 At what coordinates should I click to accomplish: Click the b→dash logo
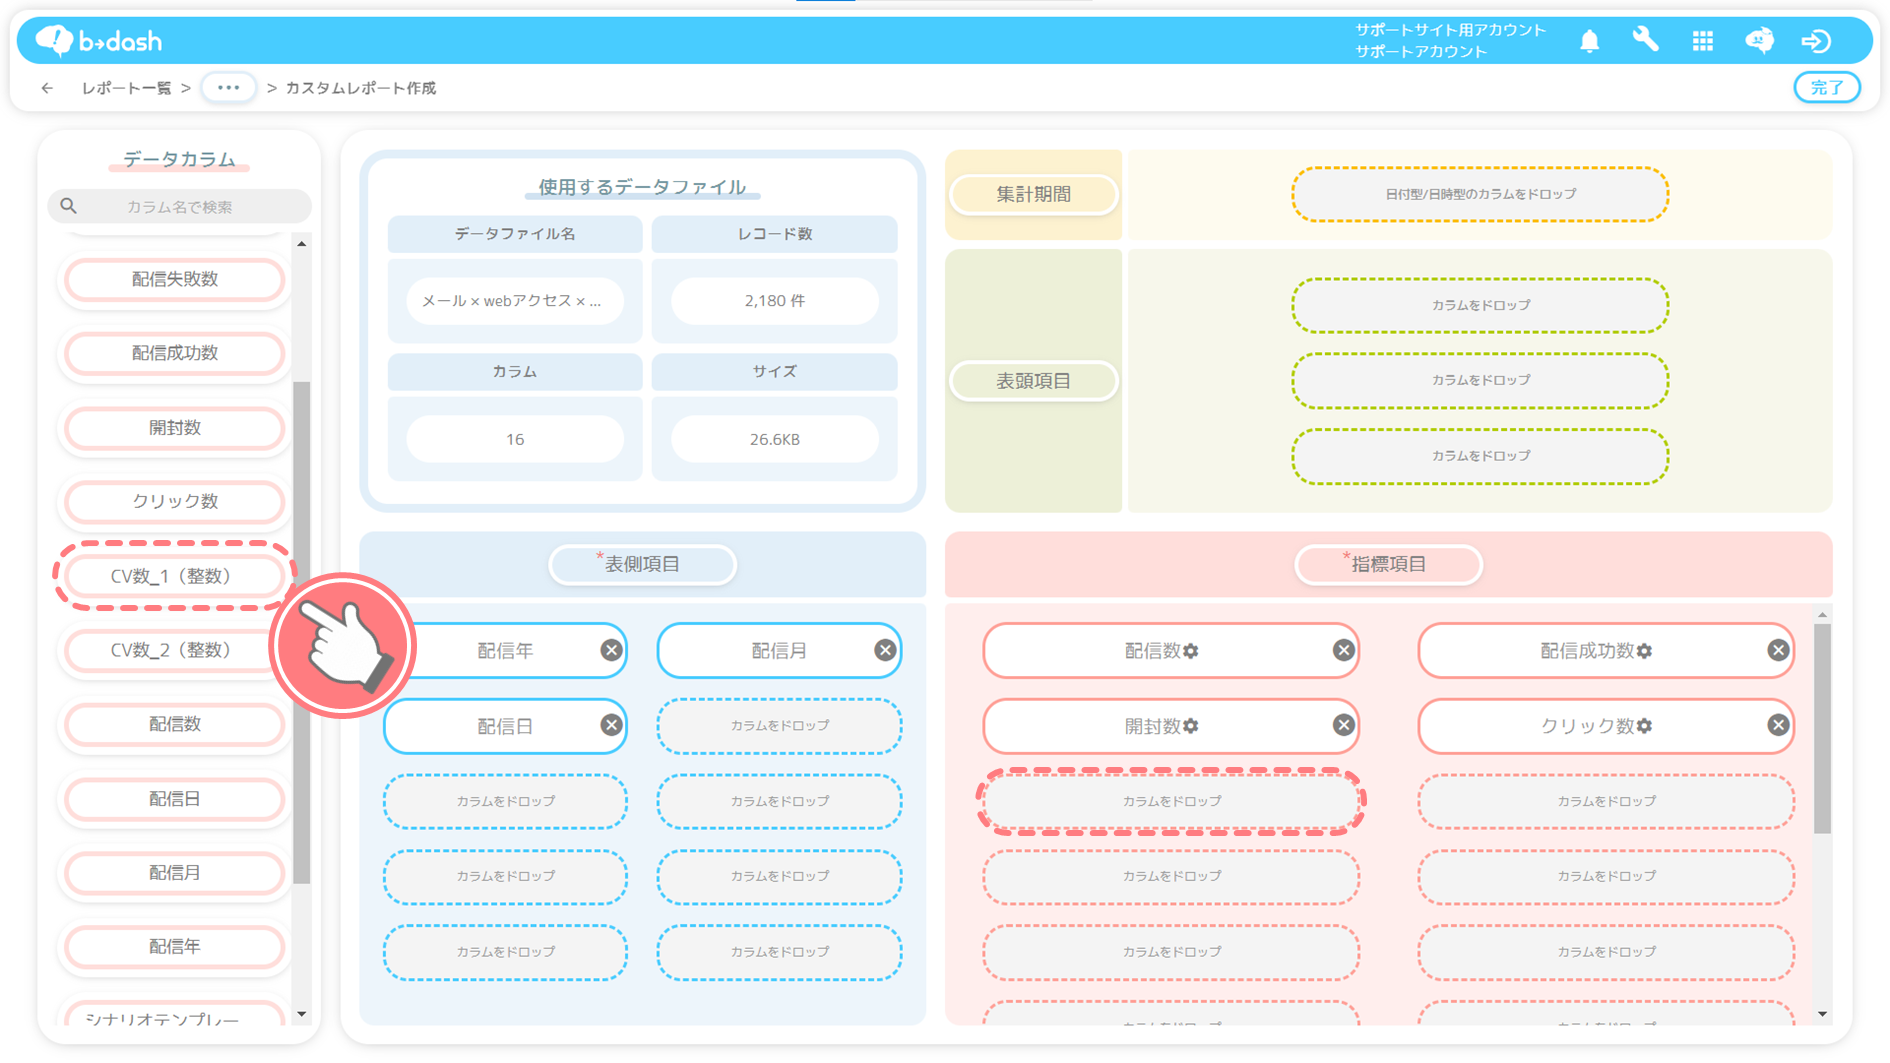pyautogui.click(x=98, y=40)
